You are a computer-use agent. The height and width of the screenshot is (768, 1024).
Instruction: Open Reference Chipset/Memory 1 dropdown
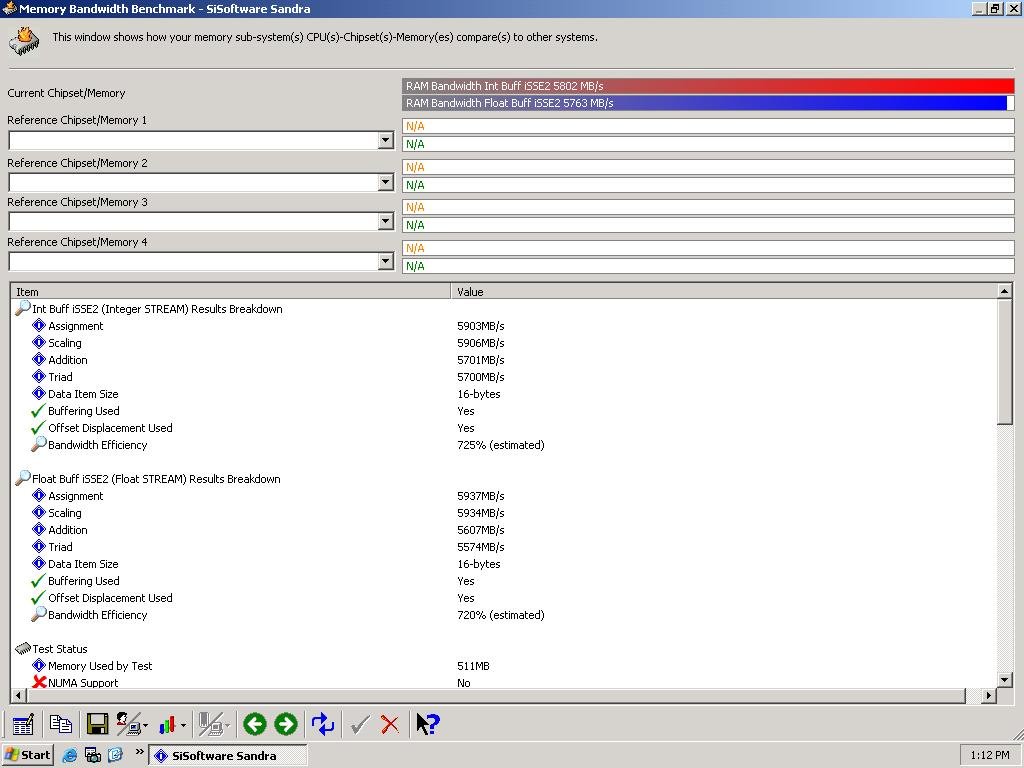385,140
